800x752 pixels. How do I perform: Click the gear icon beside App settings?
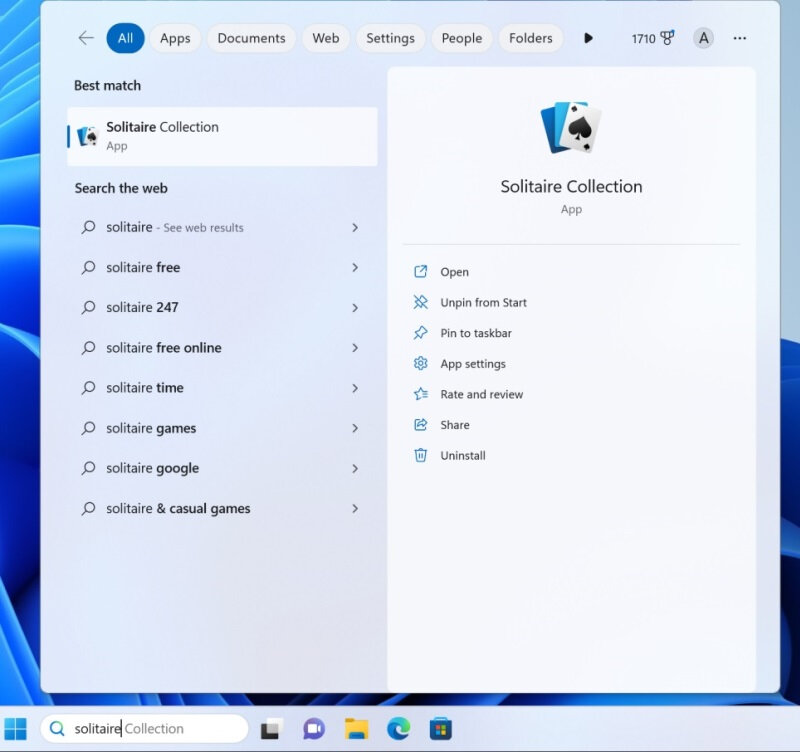[420, 363]
